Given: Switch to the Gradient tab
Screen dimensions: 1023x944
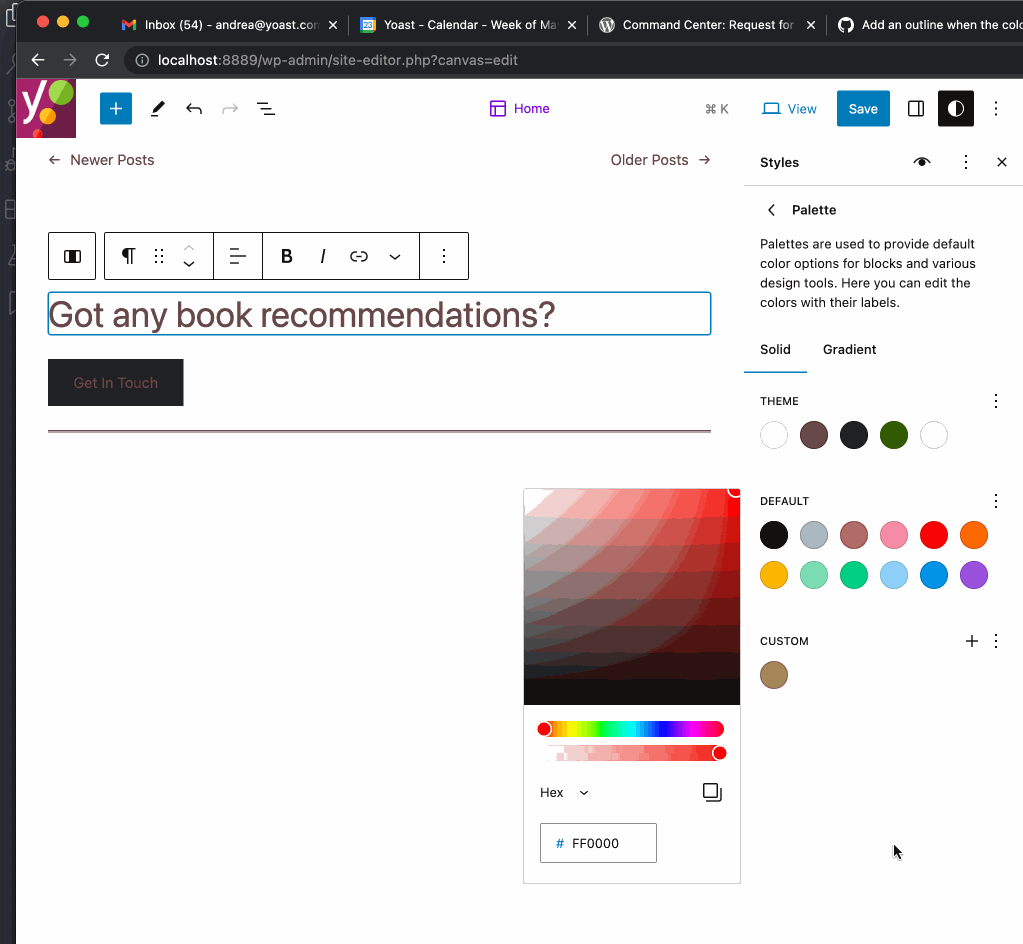Looking at the screenshot, I should tap(849, 349).
